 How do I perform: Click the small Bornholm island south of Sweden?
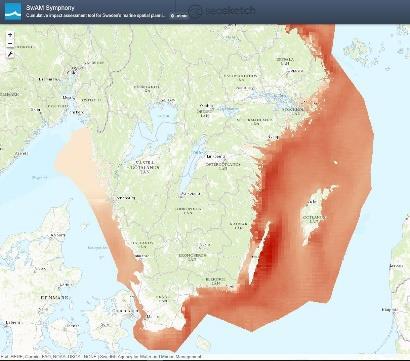[x=202, y=343]
